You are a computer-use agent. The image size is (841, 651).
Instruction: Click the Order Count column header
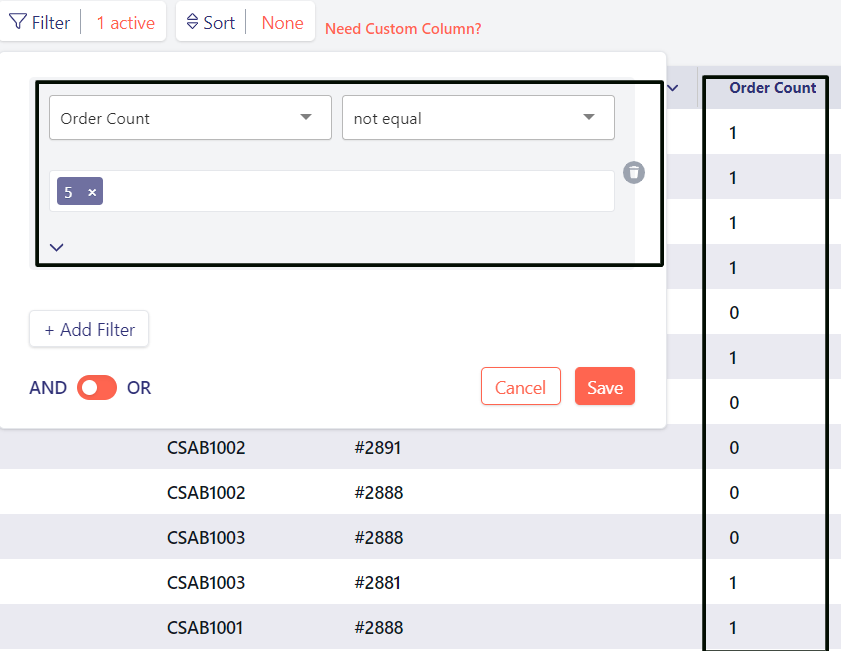[x=772, y=88]
